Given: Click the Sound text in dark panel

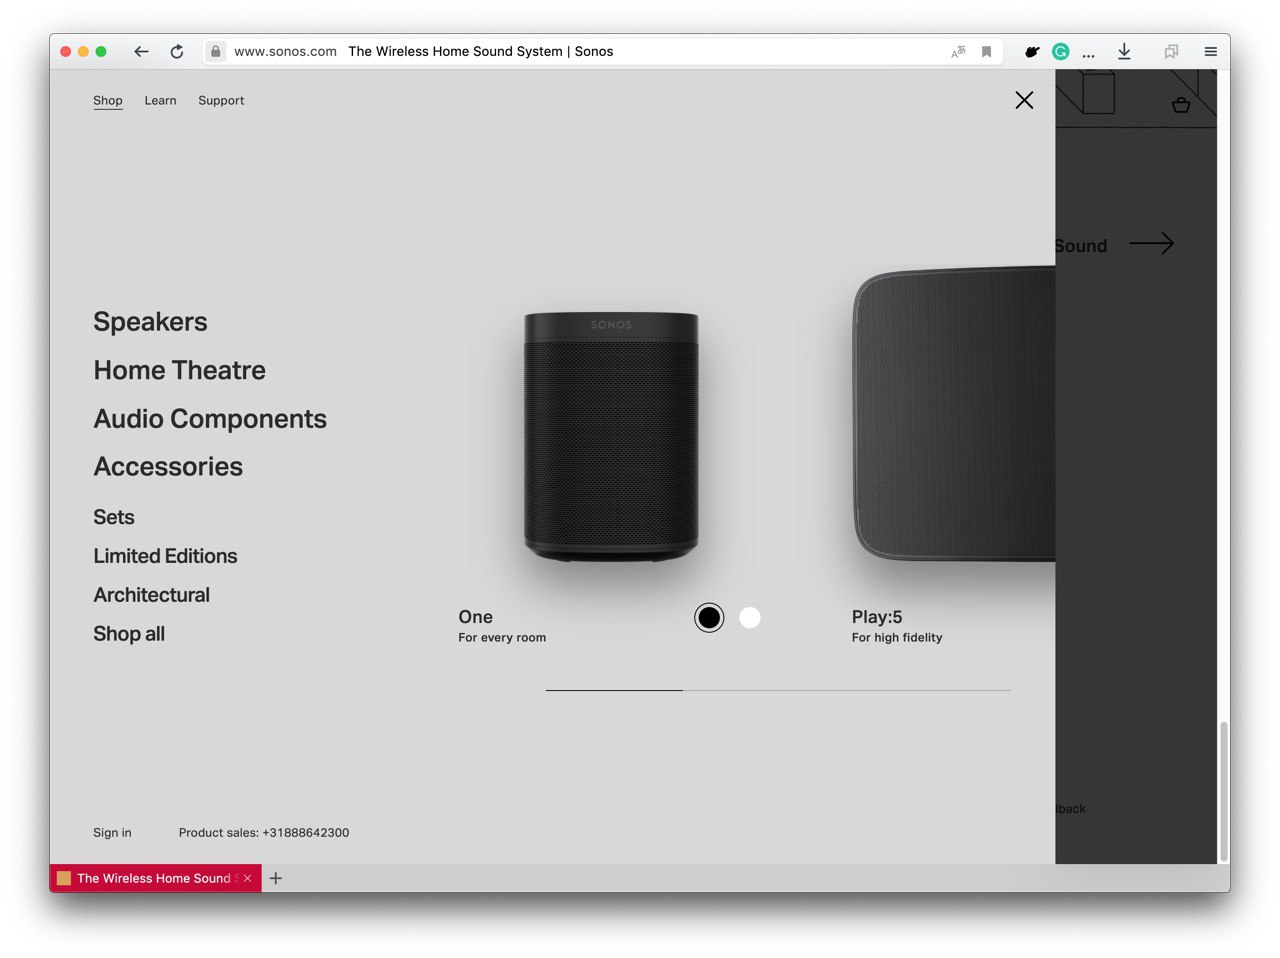Looking at the screenshot, I should 1081,246.
